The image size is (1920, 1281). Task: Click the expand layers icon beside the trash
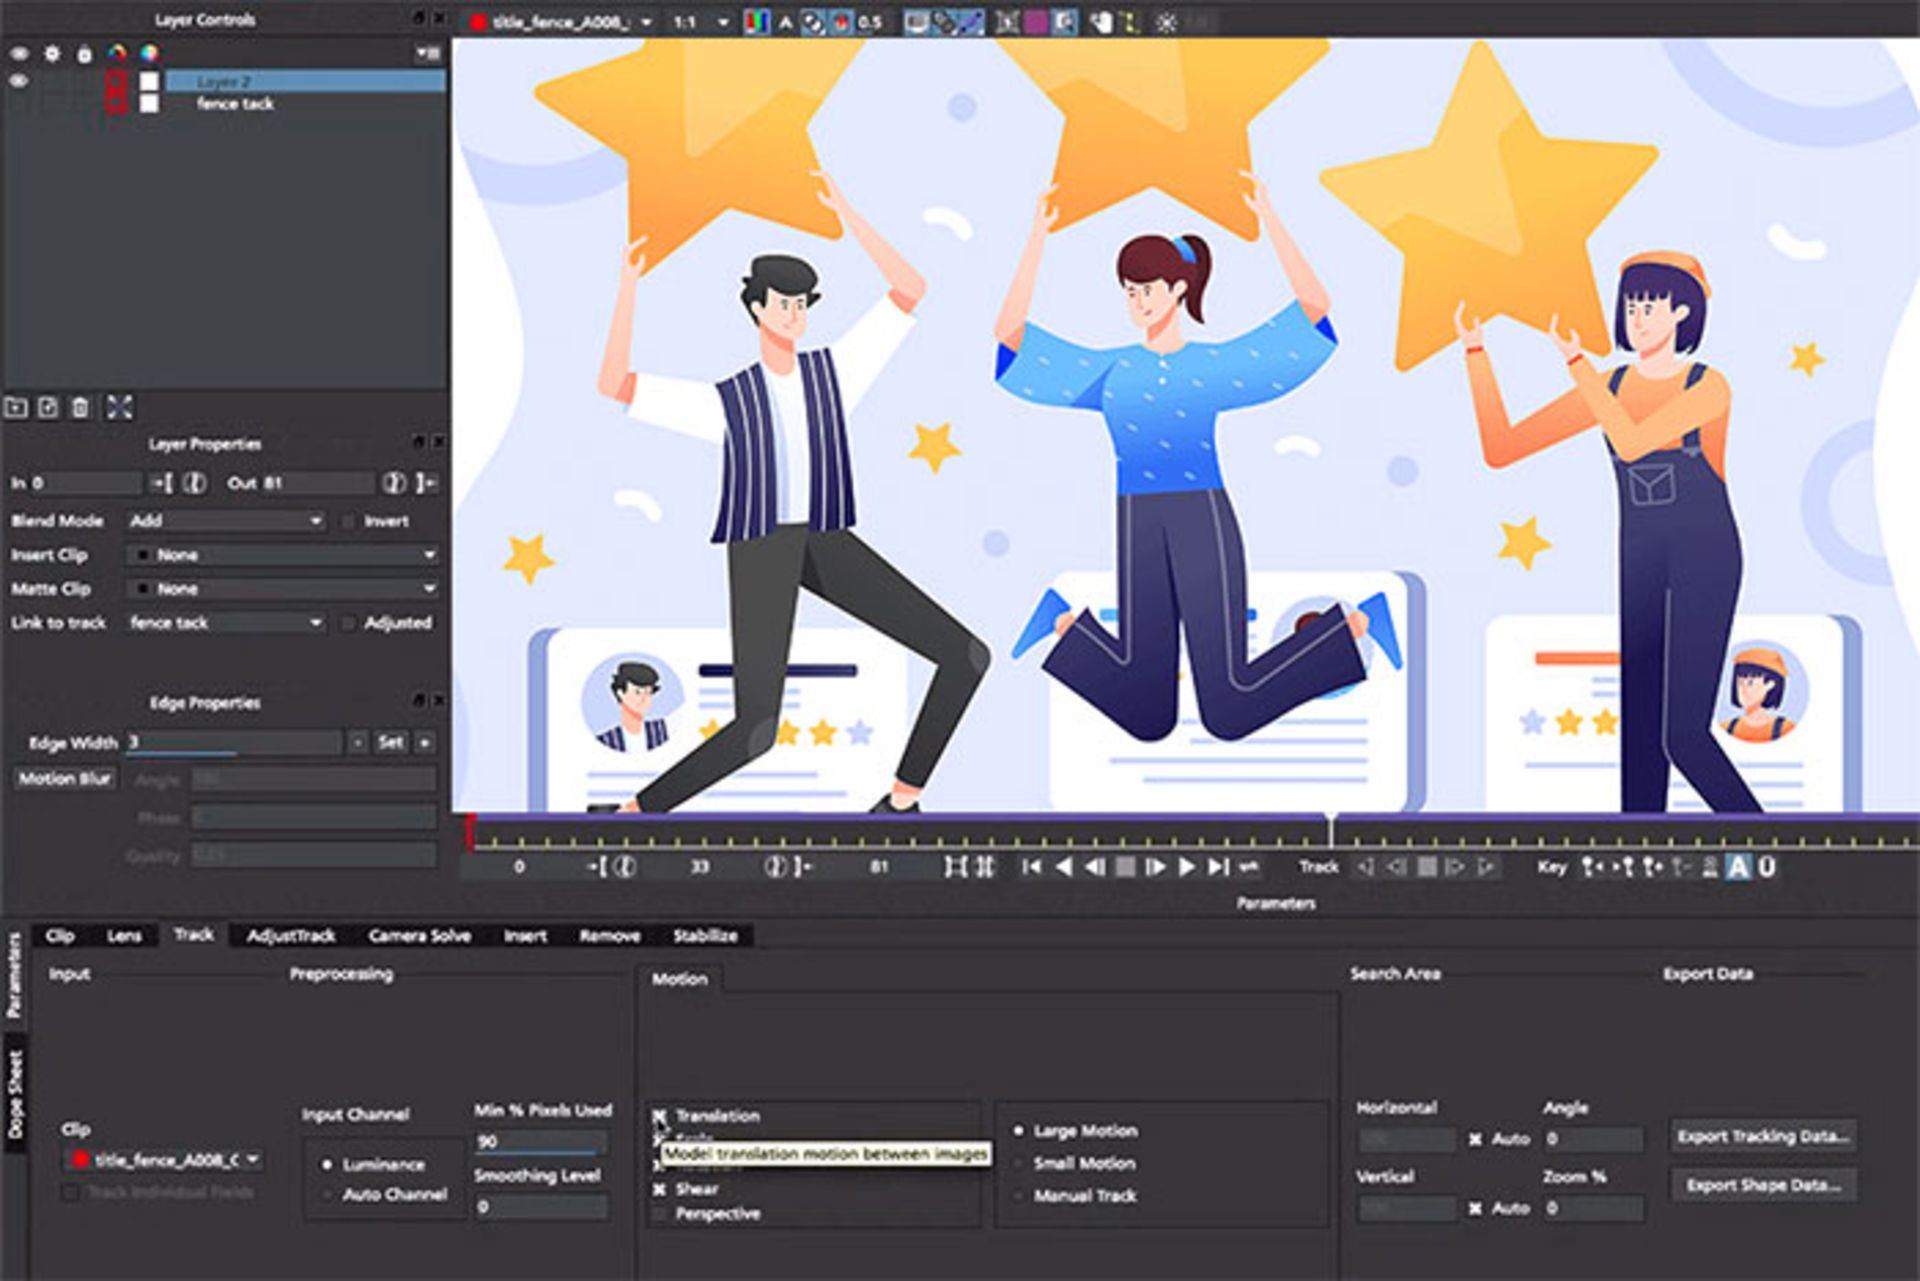pos(119,407)
